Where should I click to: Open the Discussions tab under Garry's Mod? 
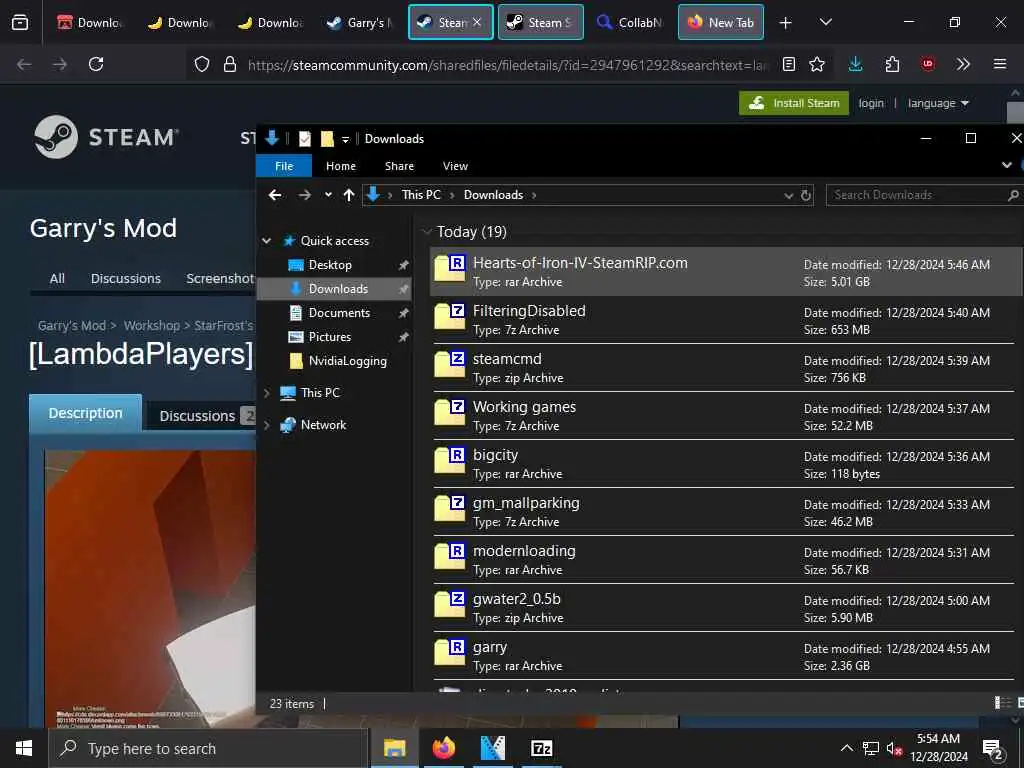tap(125, 278)
